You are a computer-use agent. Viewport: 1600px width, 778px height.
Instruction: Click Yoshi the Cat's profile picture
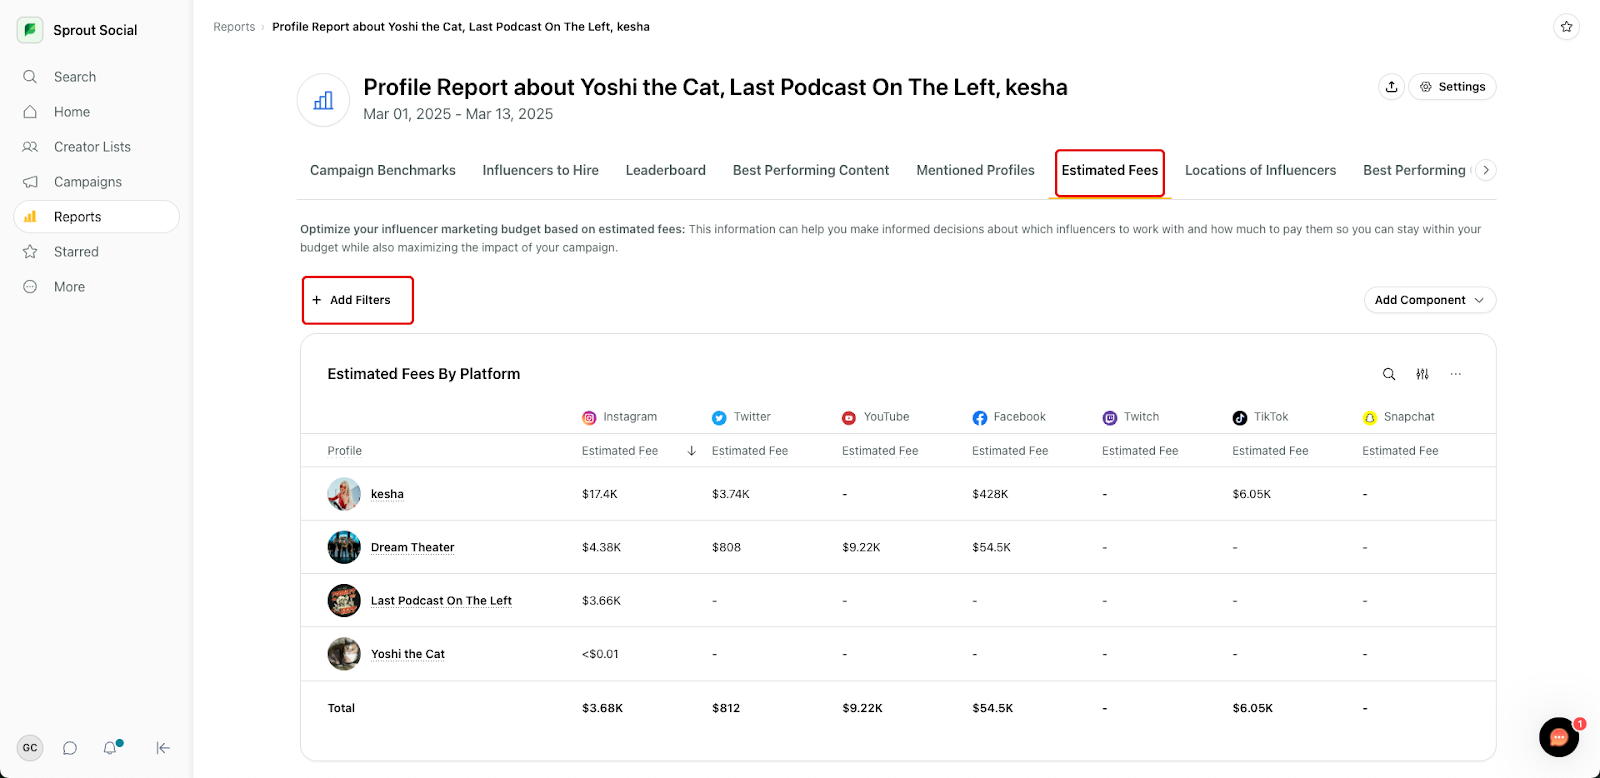[344, 654]
